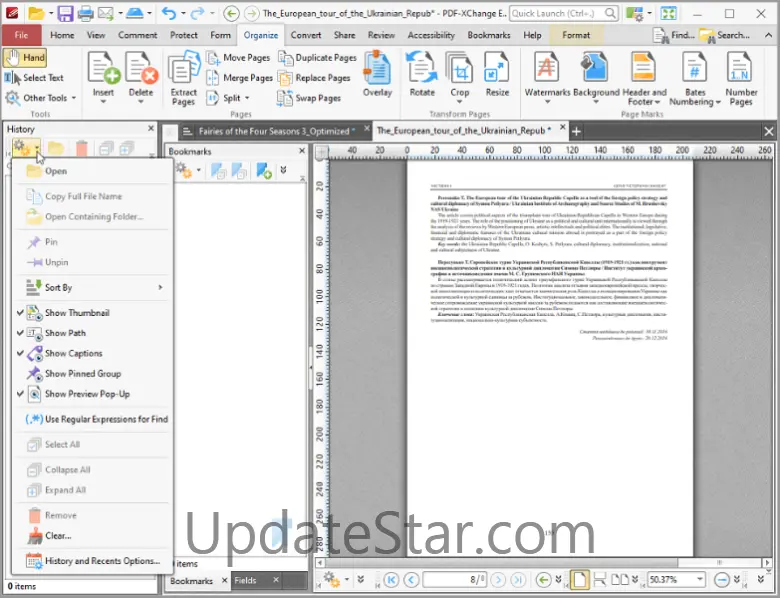Click the Save icon in quick toolbar
The image size is (780, 598).
pyautogui.click(x=65, y=13)
